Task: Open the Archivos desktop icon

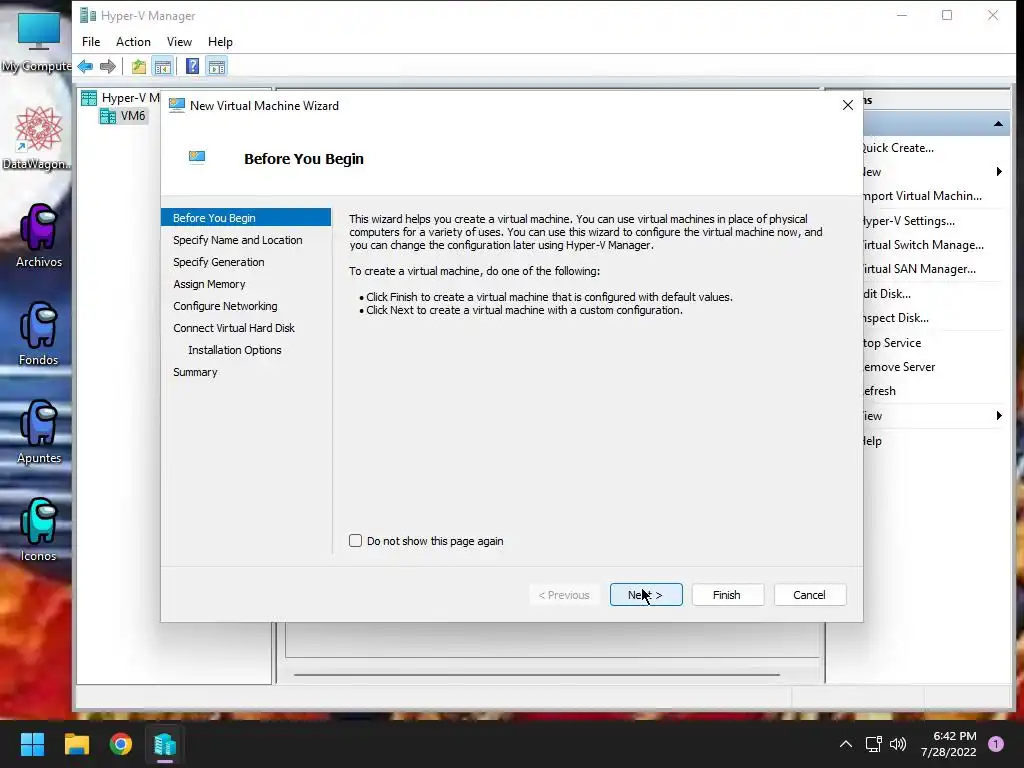Action: 39,236
